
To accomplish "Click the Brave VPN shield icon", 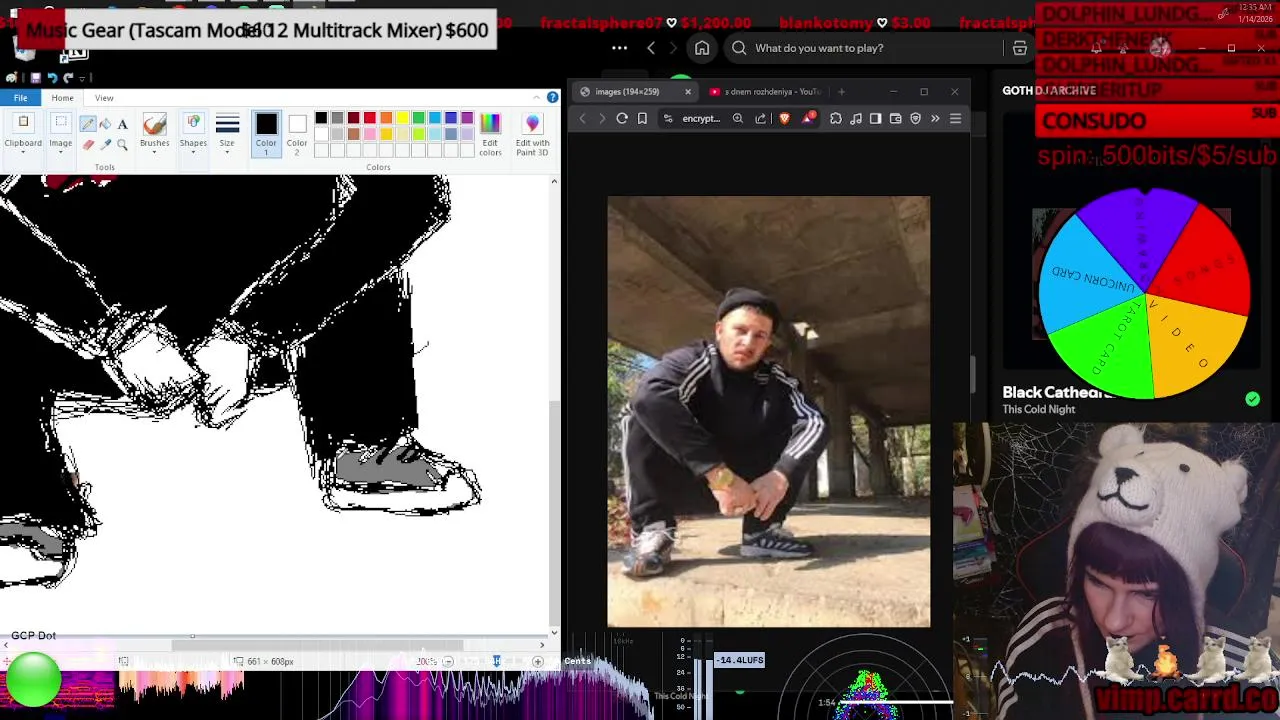I will click(x=915, y=118).
